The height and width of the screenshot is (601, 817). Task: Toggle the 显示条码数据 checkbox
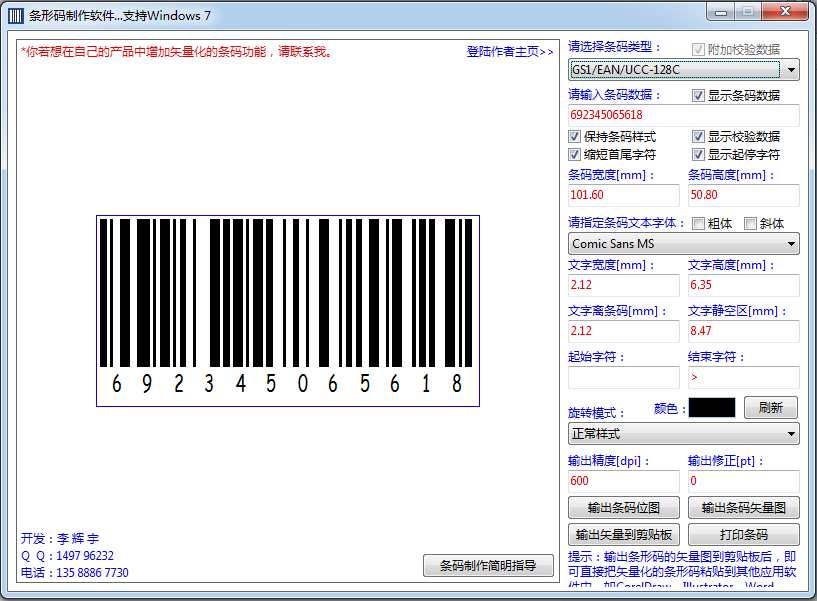[x=699, y=96]
